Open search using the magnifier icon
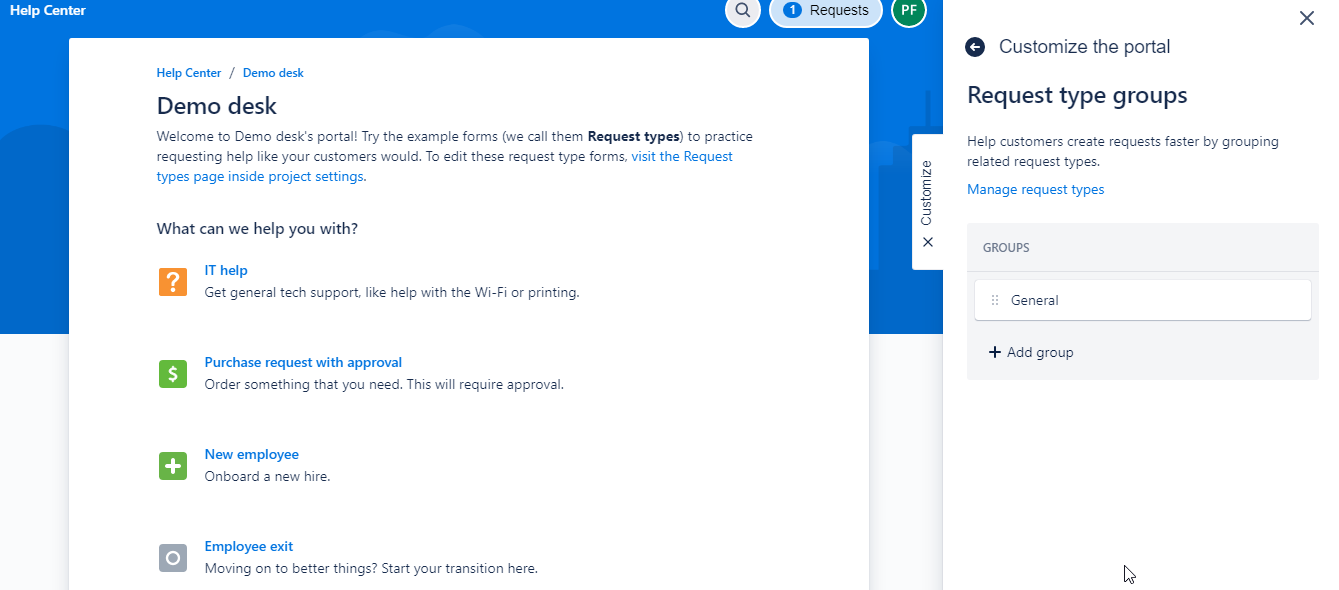 click(742, 12)
